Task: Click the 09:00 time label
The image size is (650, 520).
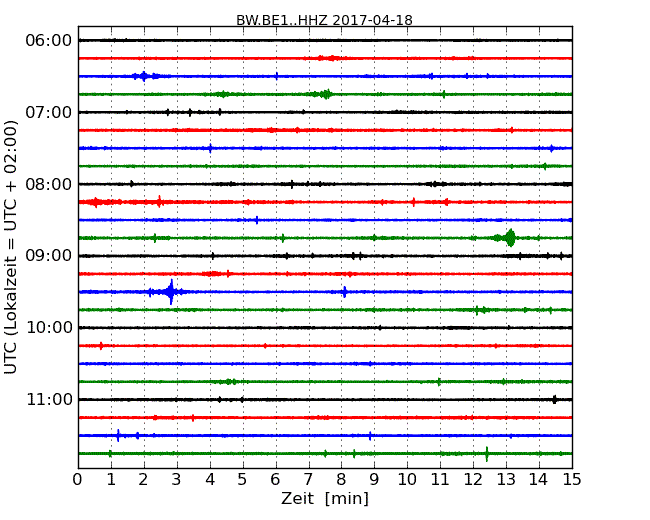Action: click(49, 256)
